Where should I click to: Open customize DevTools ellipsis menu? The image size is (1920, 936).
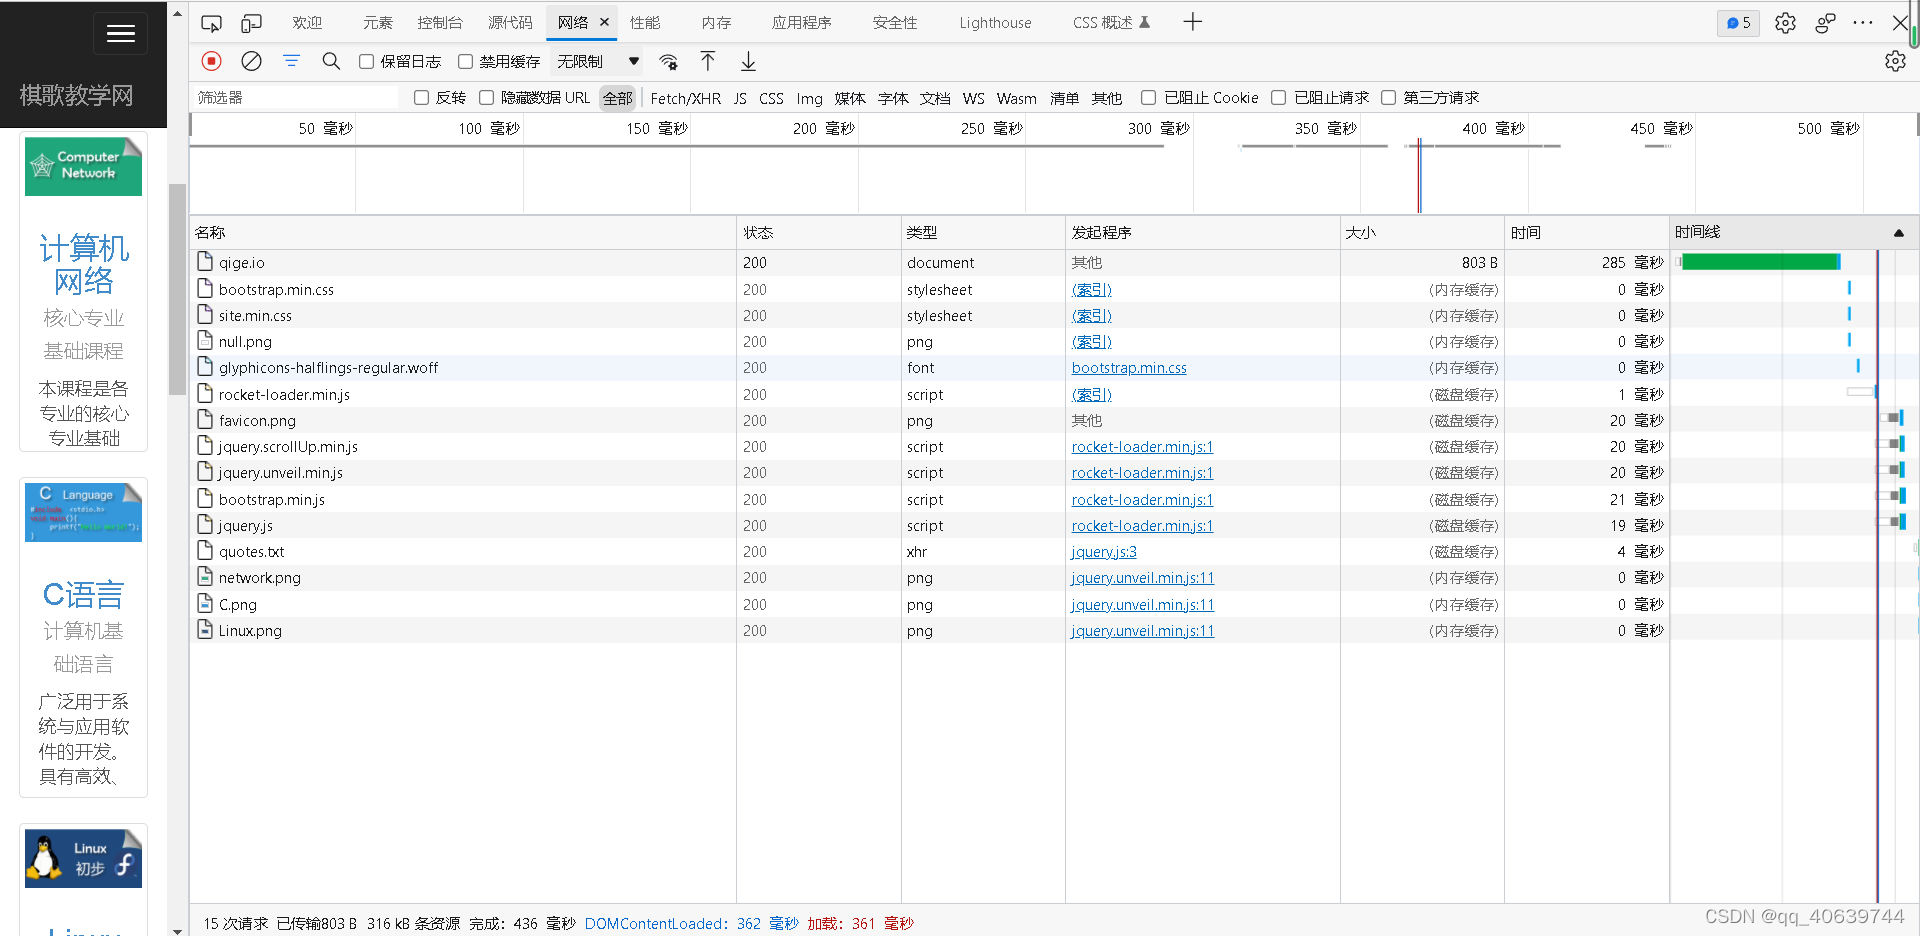pyautogui.click(x=1862, y=22)
